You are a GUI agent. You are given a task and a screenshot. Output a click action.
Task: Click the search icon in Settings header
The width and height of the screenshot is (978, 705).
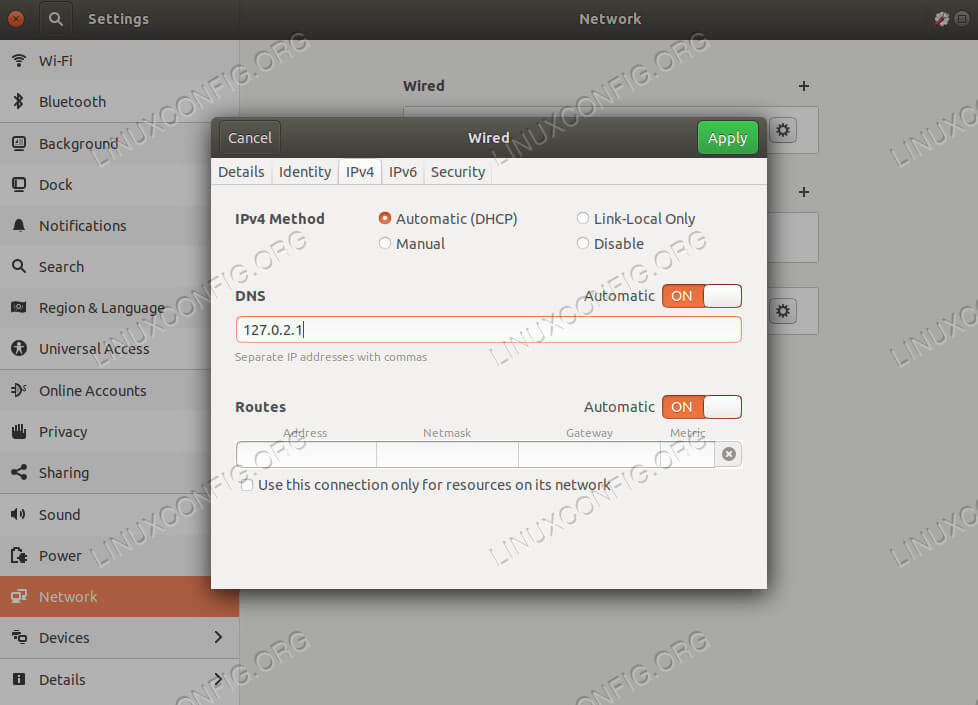56,19
